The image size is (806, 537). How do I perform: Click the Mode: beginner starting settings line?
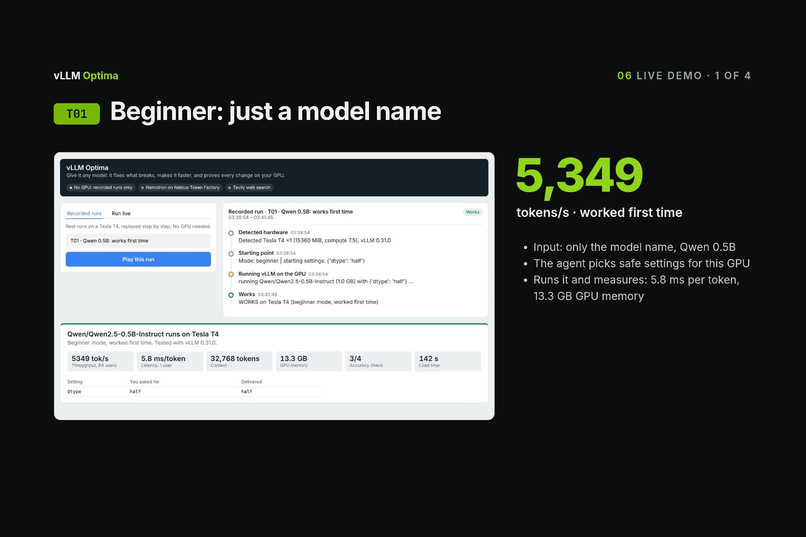click(301, 261)
